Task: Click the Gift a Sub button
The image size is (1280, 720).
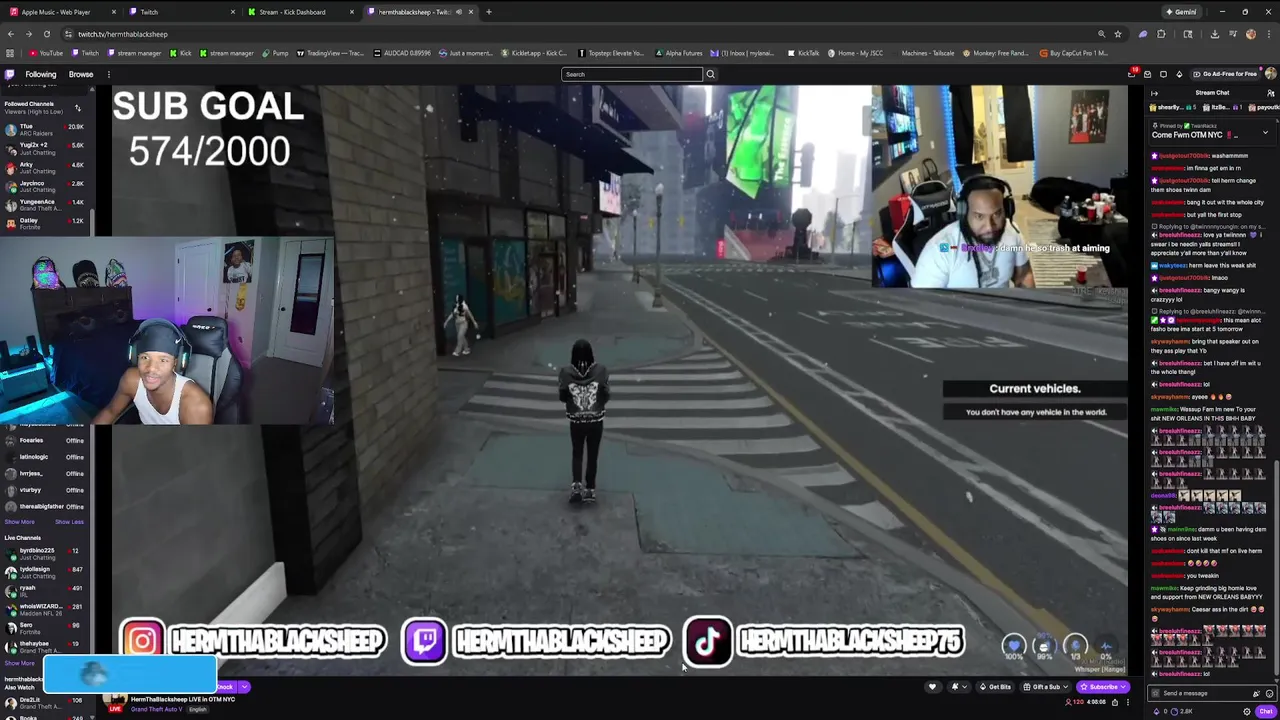Action: [x=1046, y=687]
